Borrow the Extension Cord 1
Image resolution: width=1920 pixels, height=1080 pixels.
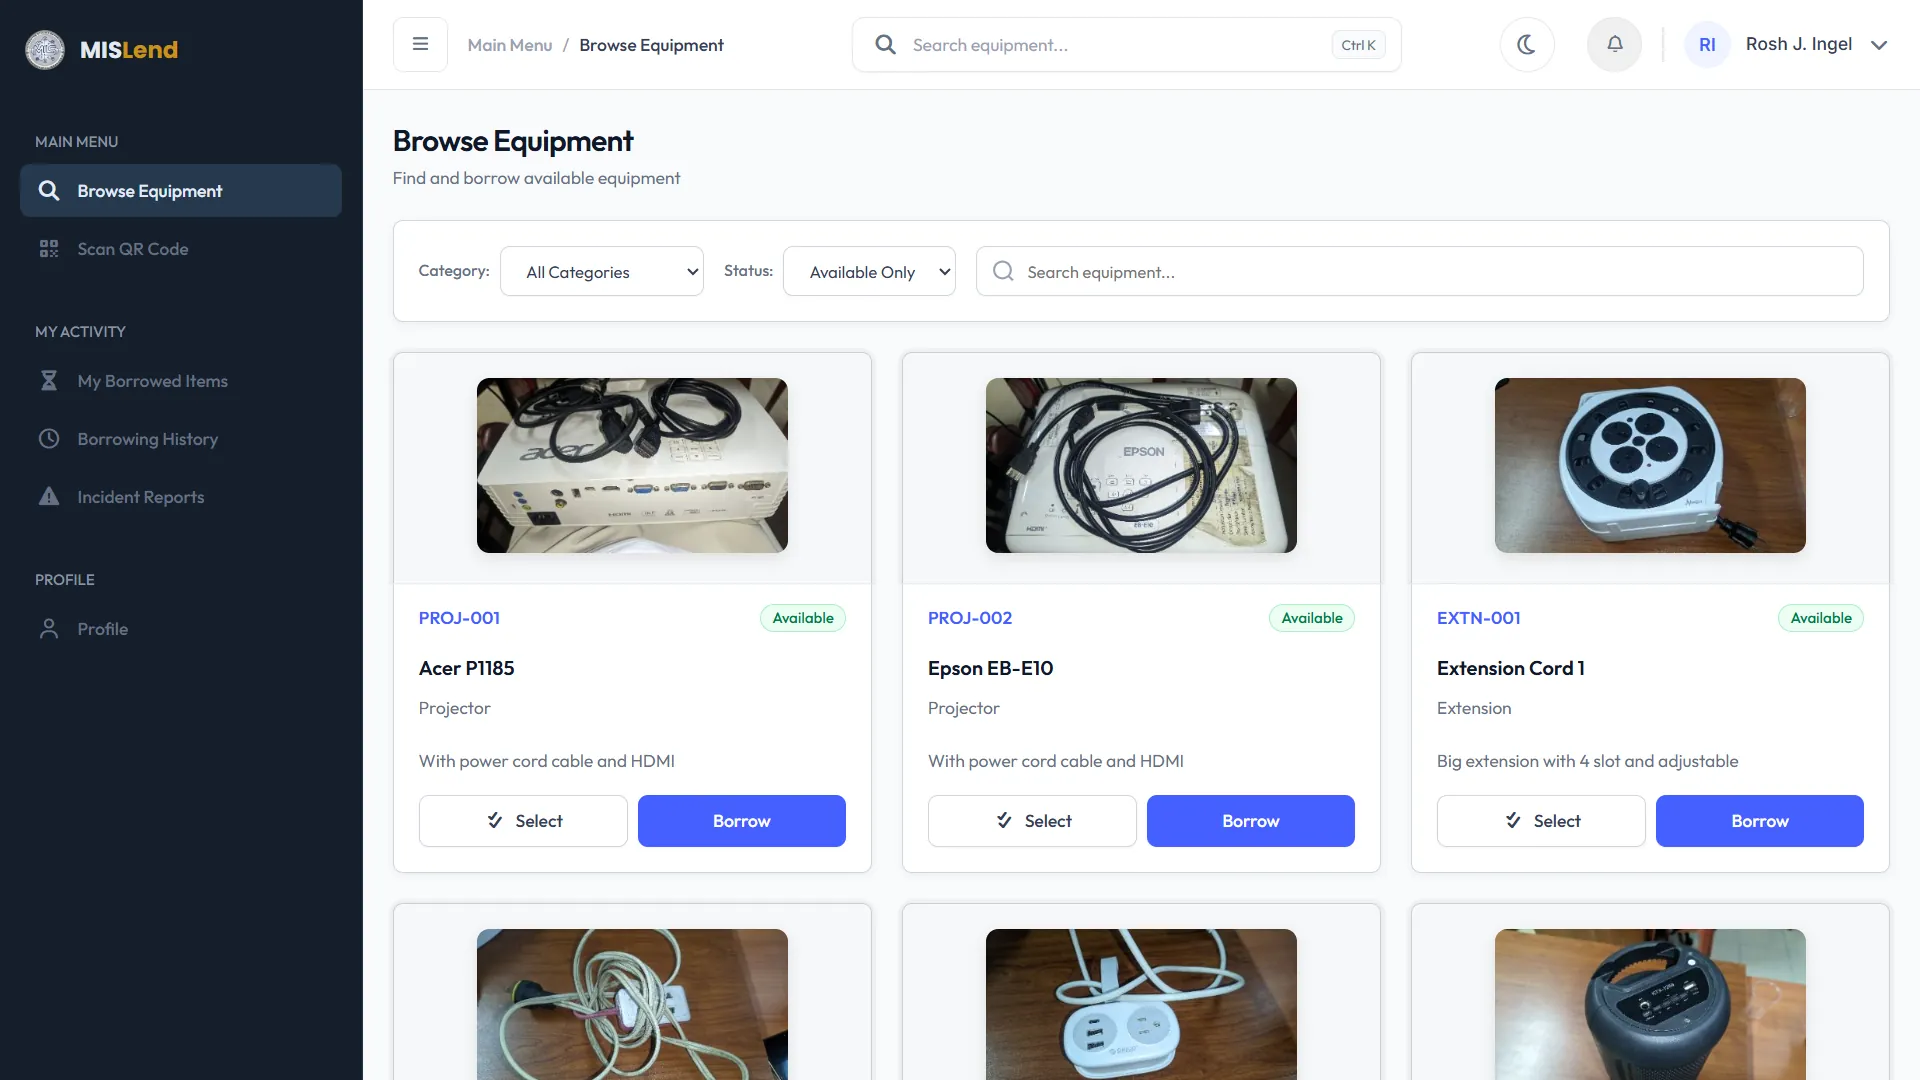(x=1760, y=821)
